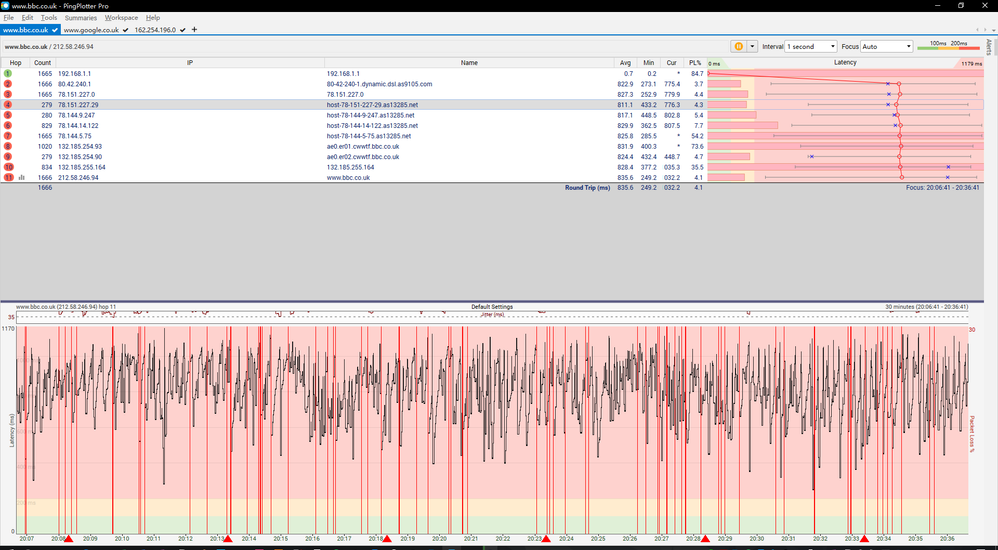Click the hop 4 circle icon
Viewport: 998px width, 550px height.
point(8,105)
